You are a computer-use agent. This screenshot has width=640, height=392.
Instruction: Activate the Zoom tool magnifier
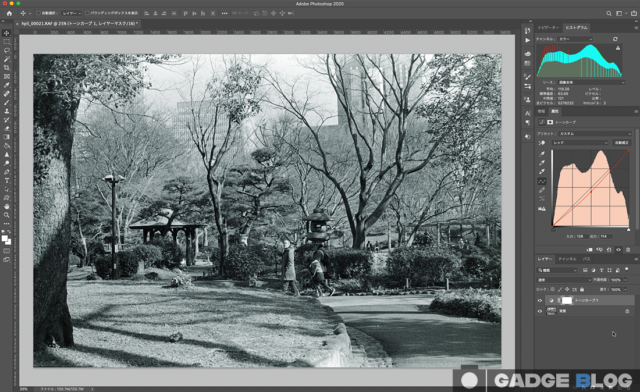click(x=7, y=215)
